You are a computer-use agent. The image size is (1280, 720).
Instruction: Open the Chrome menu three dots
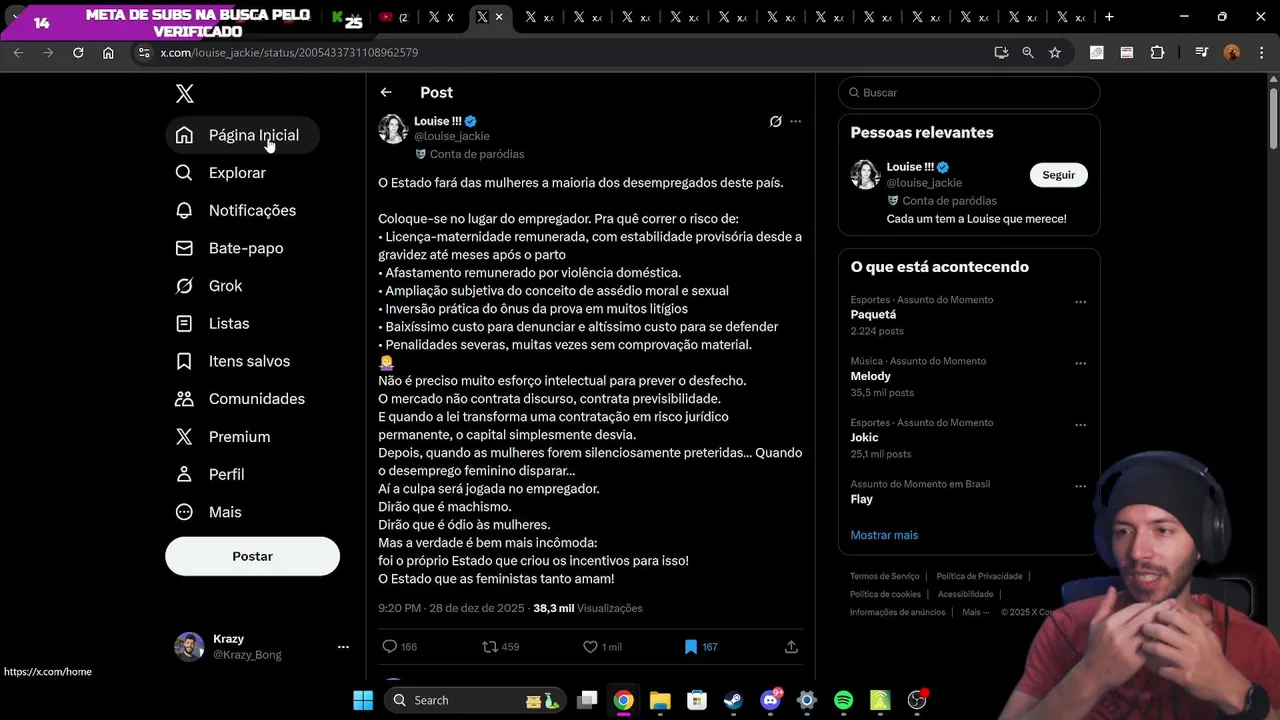1261,52
